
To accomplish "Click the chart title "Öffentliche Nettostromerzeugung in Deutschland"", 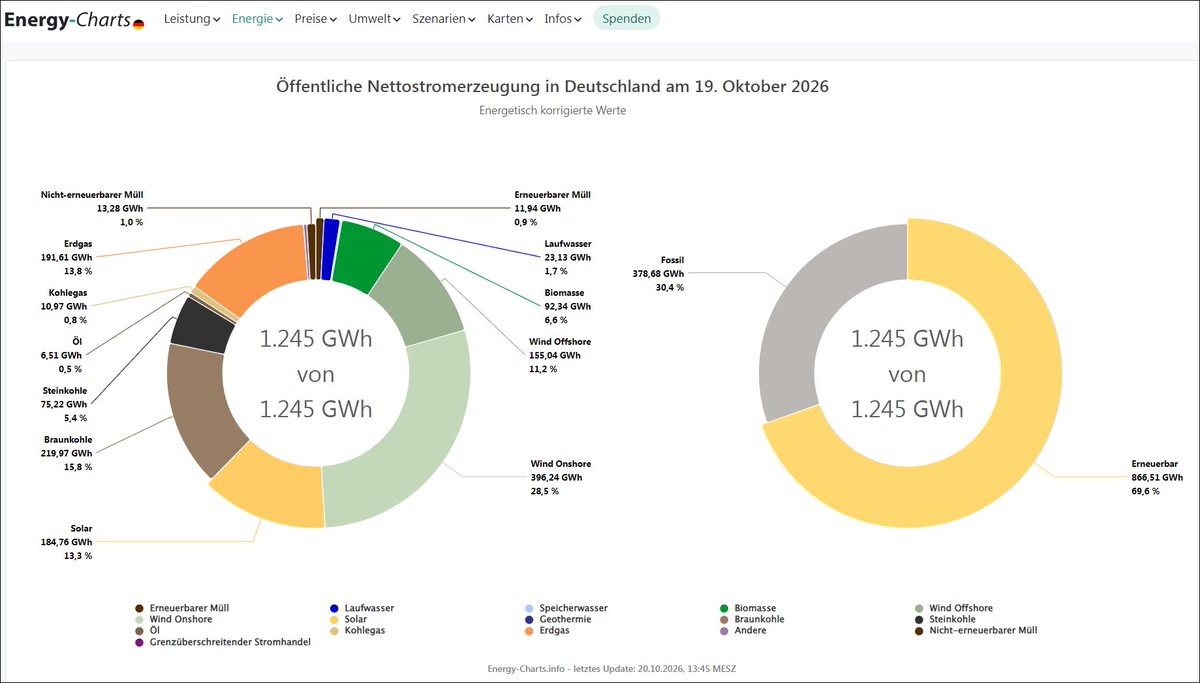I will (x=552, y=87).
